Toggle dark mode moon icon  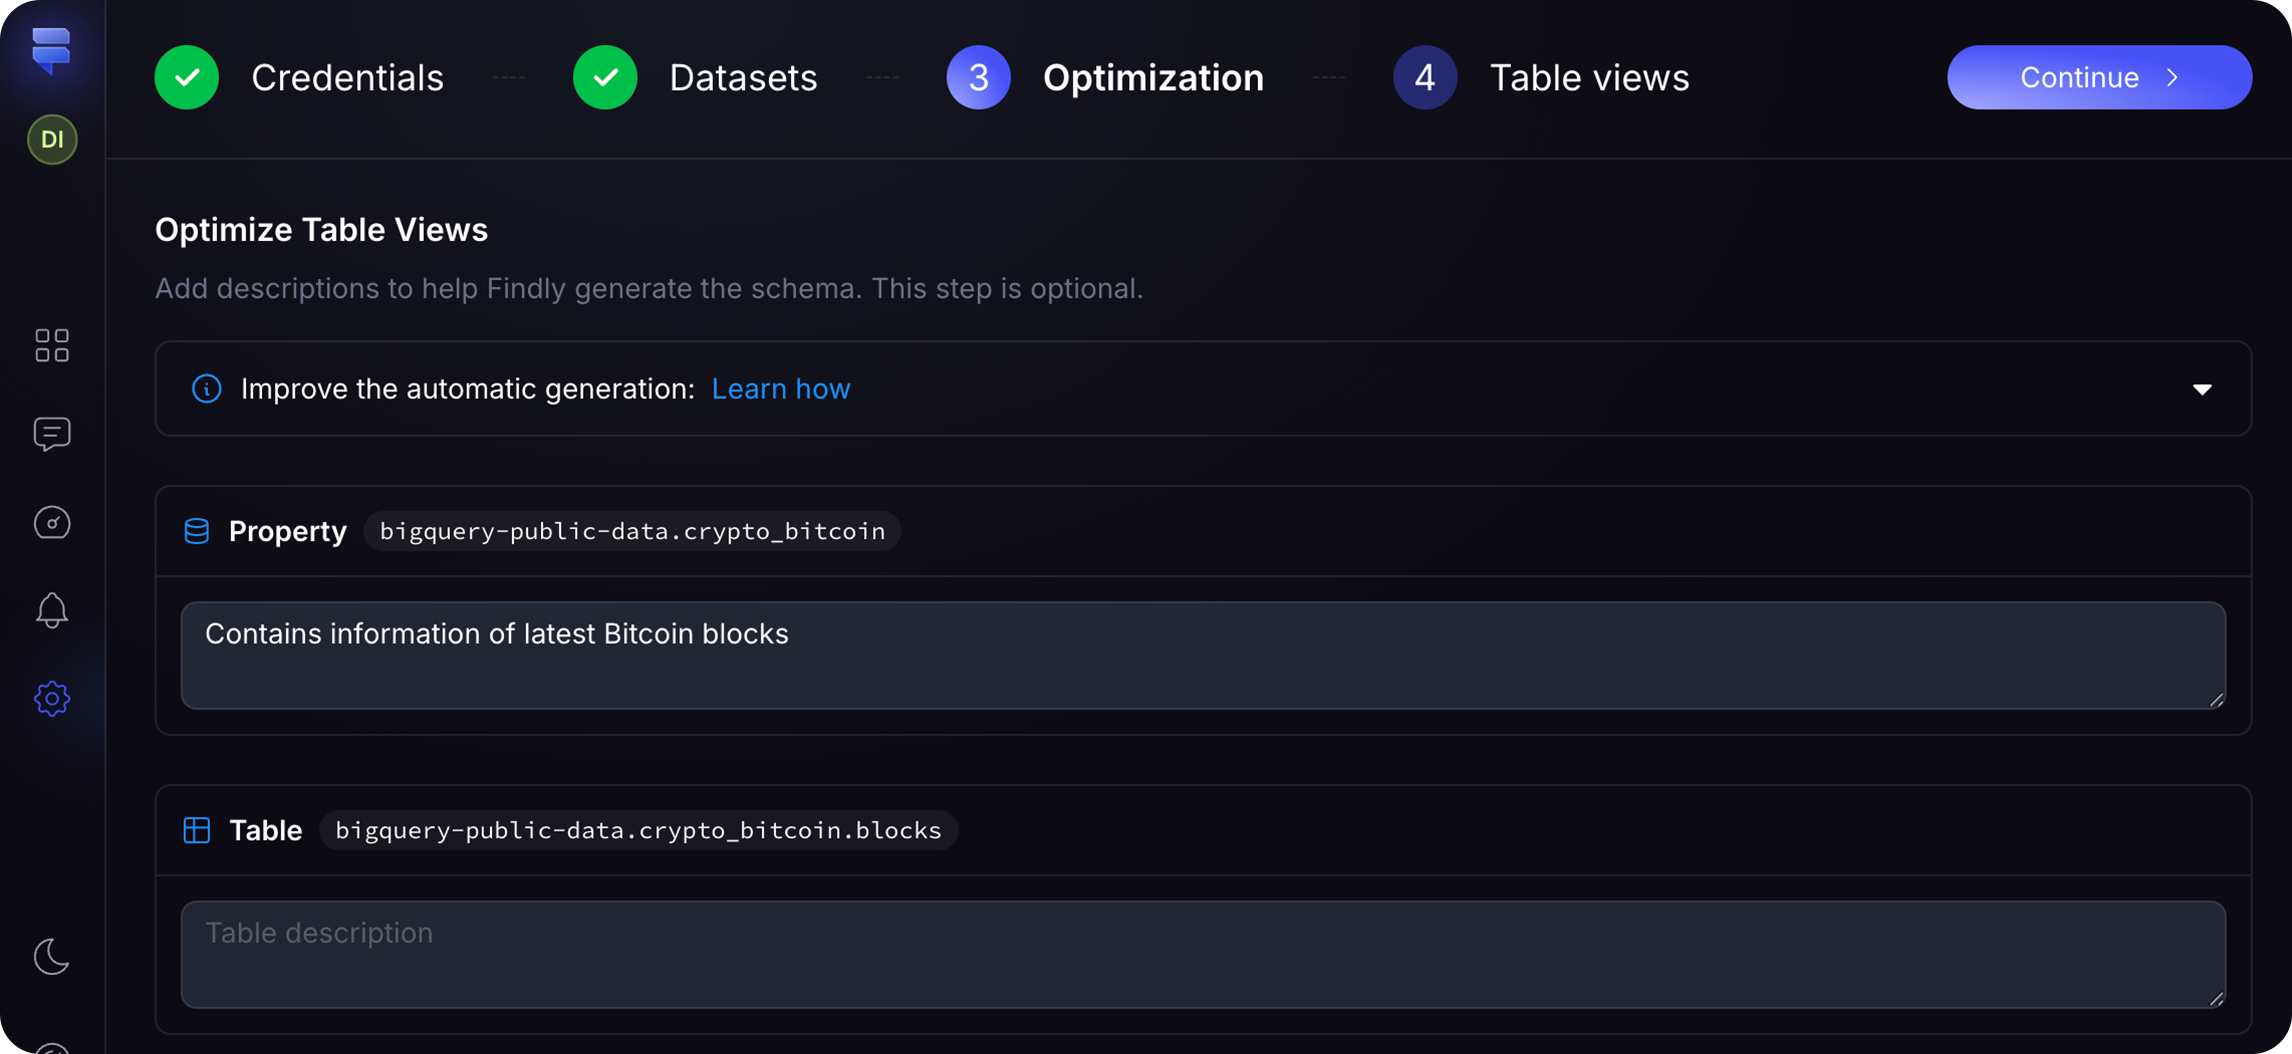click(x=52, y=956)
